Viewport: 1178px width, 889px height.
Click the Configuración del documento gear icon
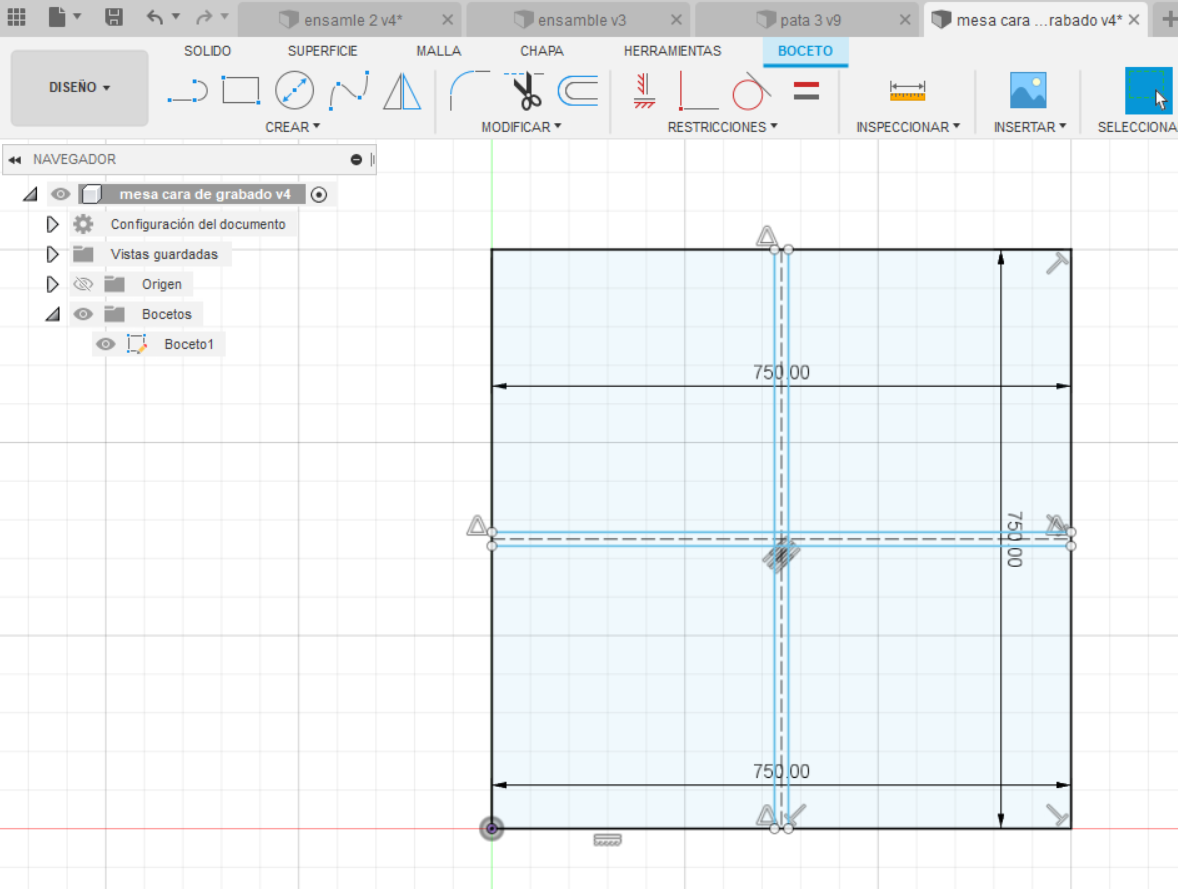tap(83, 224)
